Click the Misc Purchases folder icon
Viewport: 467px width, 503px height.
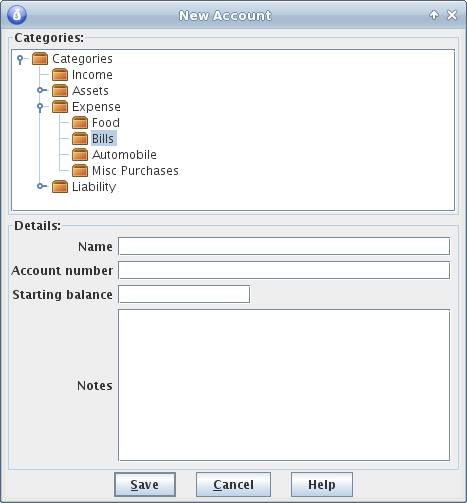coord(80,171)
